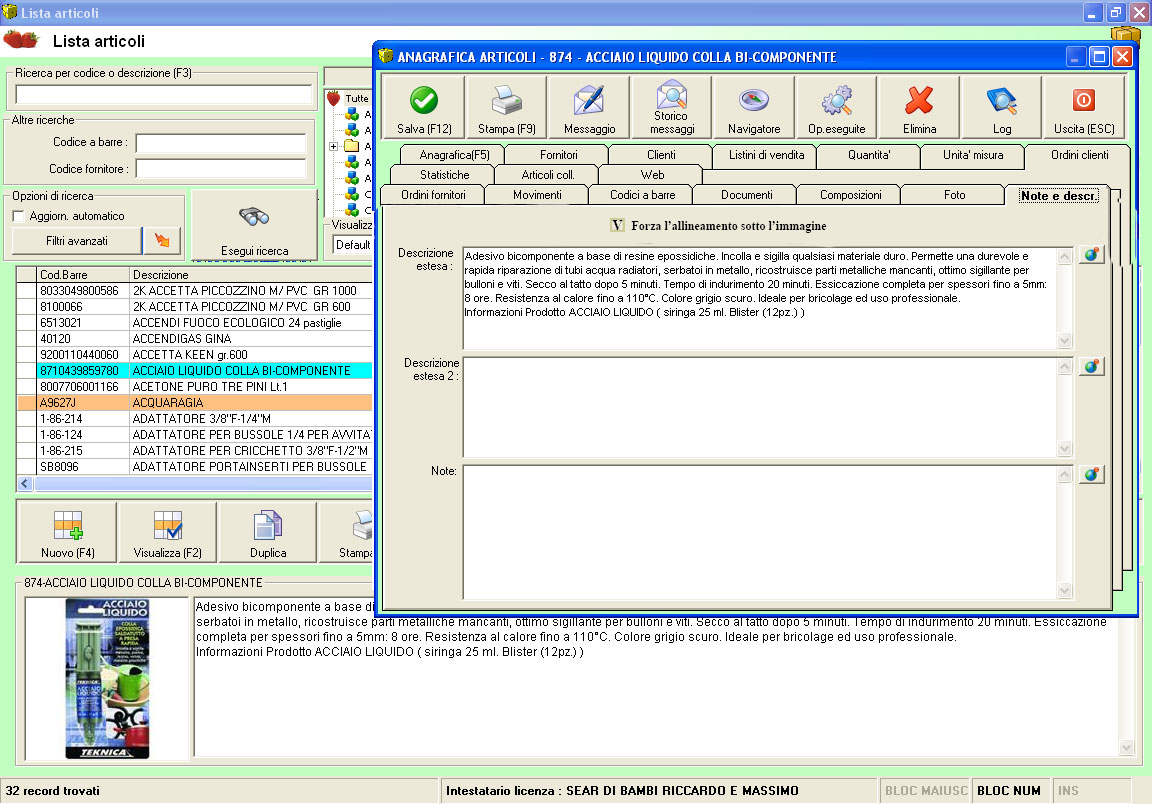Expand the folder tree node with plus sign

(x=333, y=147)
